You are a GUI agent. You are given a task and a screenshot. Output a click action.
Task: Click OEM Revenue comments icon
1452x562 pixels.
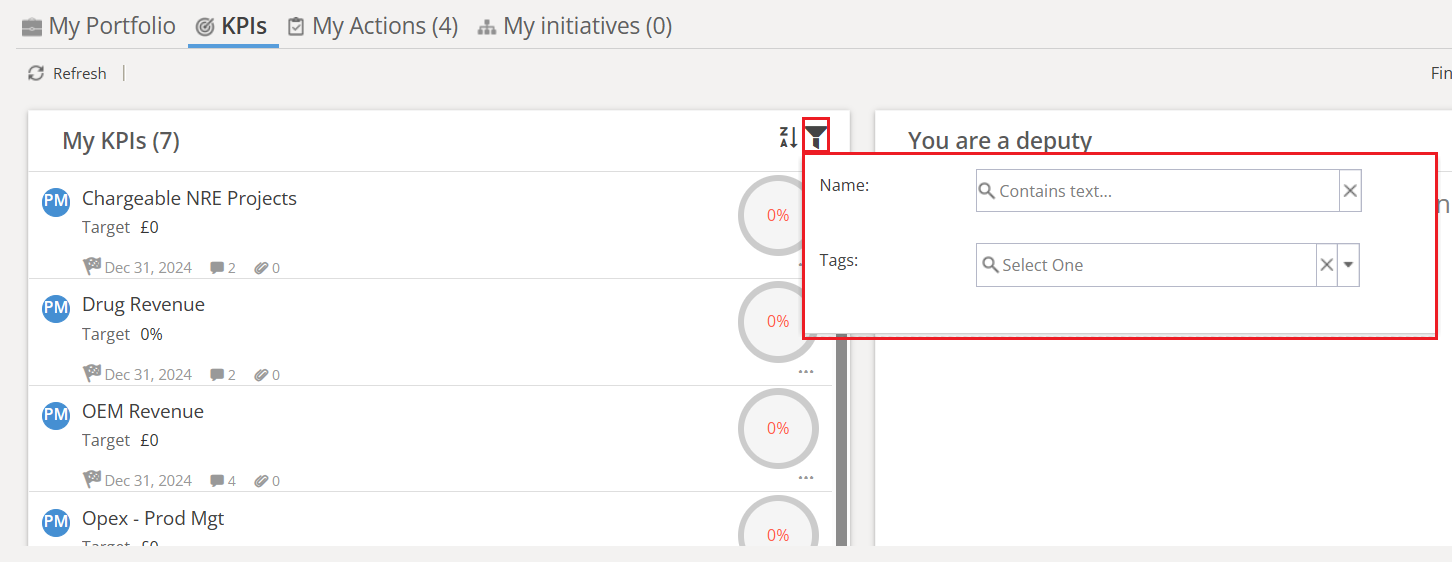click(216, 481)
